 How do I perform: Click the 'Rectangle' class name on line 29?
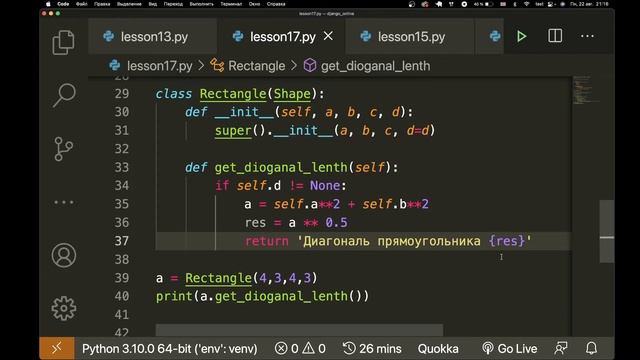[x=233, y=94]
